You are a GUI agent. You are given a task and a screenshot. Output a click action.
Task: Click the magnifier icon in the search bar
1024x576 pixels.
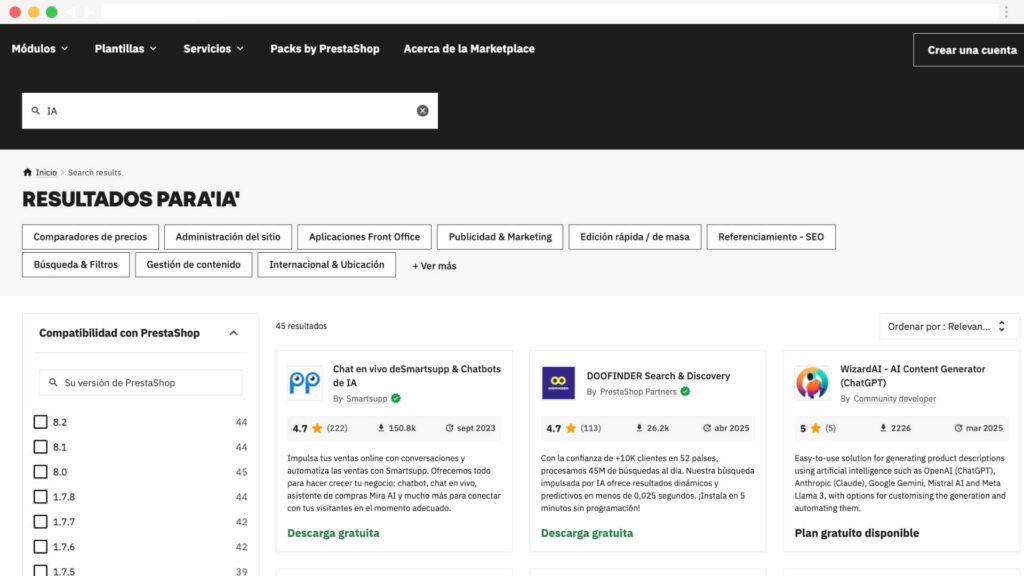click(x=34, y=110)
